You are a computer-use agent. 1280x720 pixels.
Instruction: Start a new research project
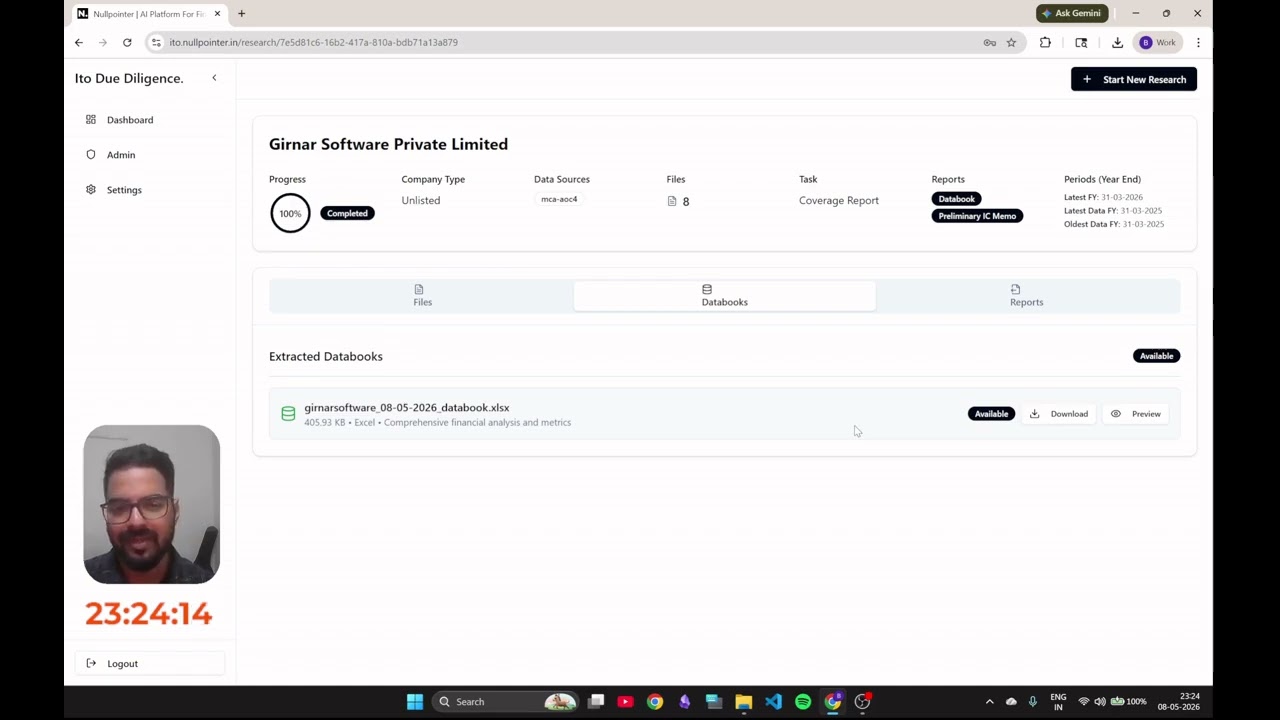[x=1134, y=79]
